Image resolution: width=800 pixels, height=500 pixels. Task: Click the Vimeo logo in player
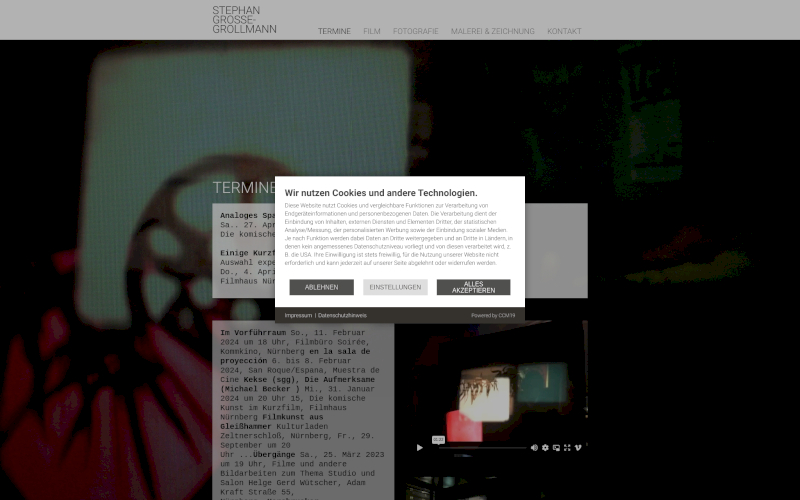coord(578,447)
